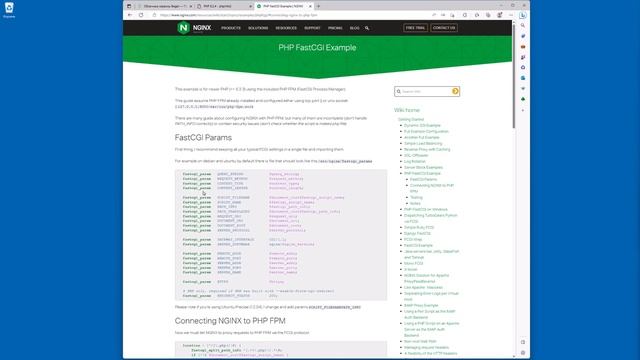The width and height of the screenshot is (640, 360).
Task: Click the yellow search submit arrow
Action: 455,91
